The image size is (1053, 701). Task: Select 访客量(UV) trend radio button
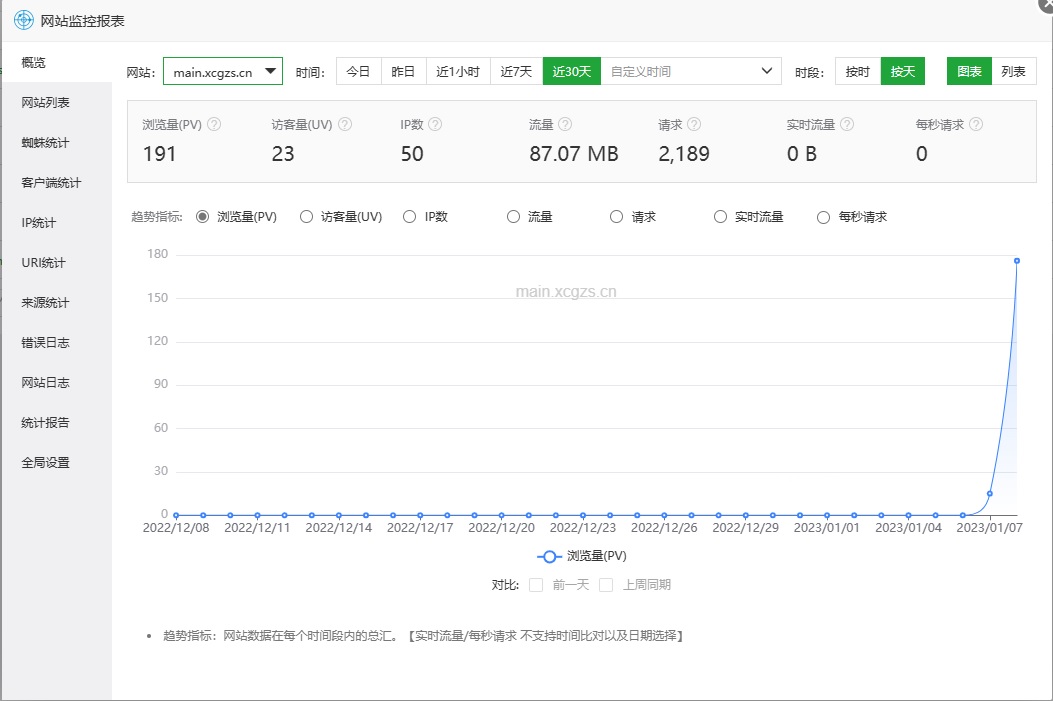click(x=306, y=217)
